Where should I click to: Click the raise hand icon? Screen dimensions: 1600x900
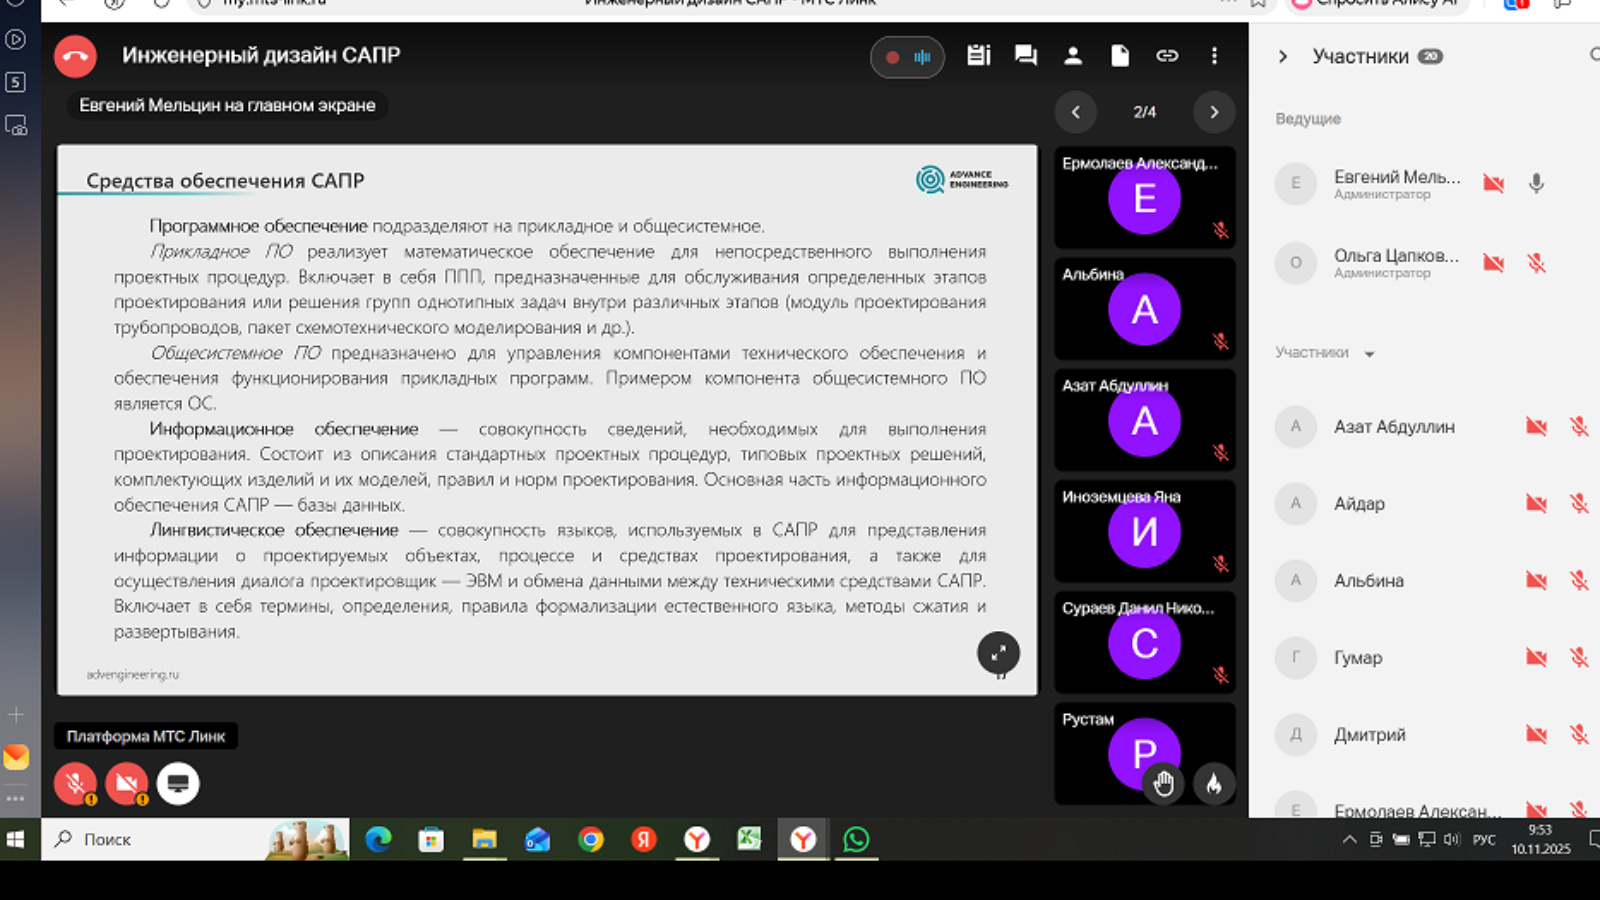tap(1163, 784)
